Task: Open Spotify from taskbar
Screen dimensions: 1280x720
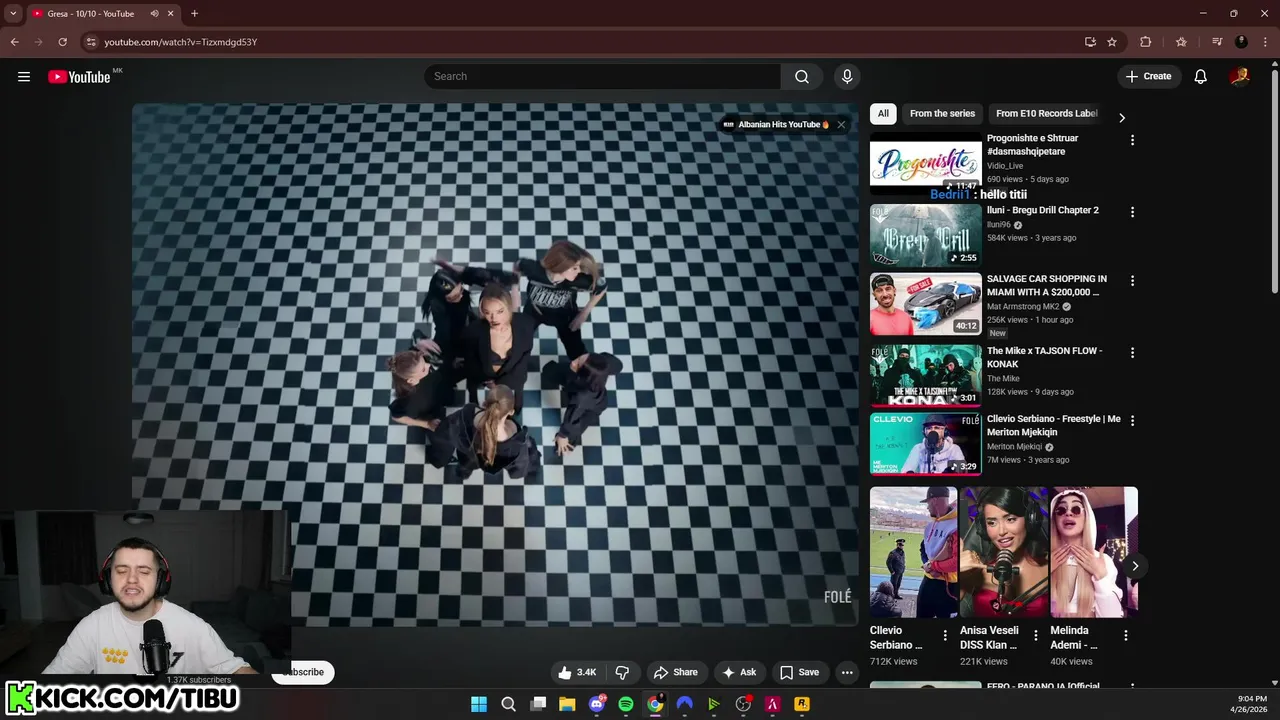Action: pyautogui.click(x=626, y=704)
